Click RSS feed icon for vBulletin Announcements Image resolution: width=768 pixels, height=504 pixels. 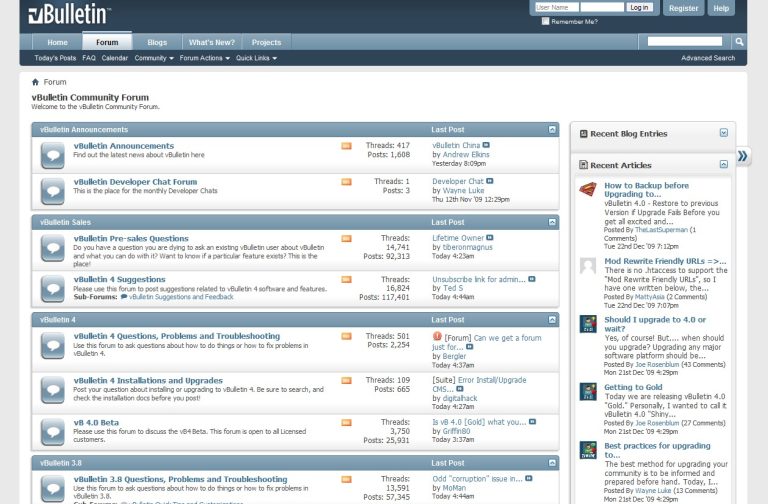(347, 146)
